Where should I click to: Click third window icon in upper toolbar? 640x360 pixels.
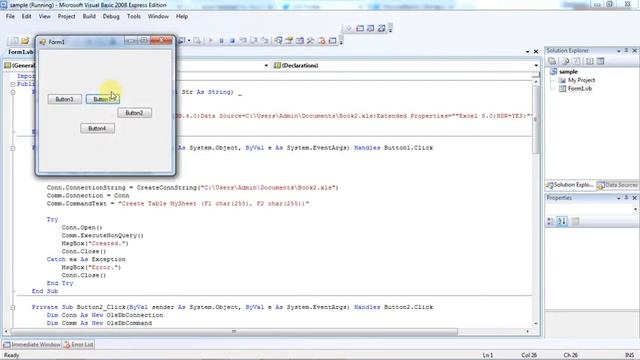coord(371,28)
